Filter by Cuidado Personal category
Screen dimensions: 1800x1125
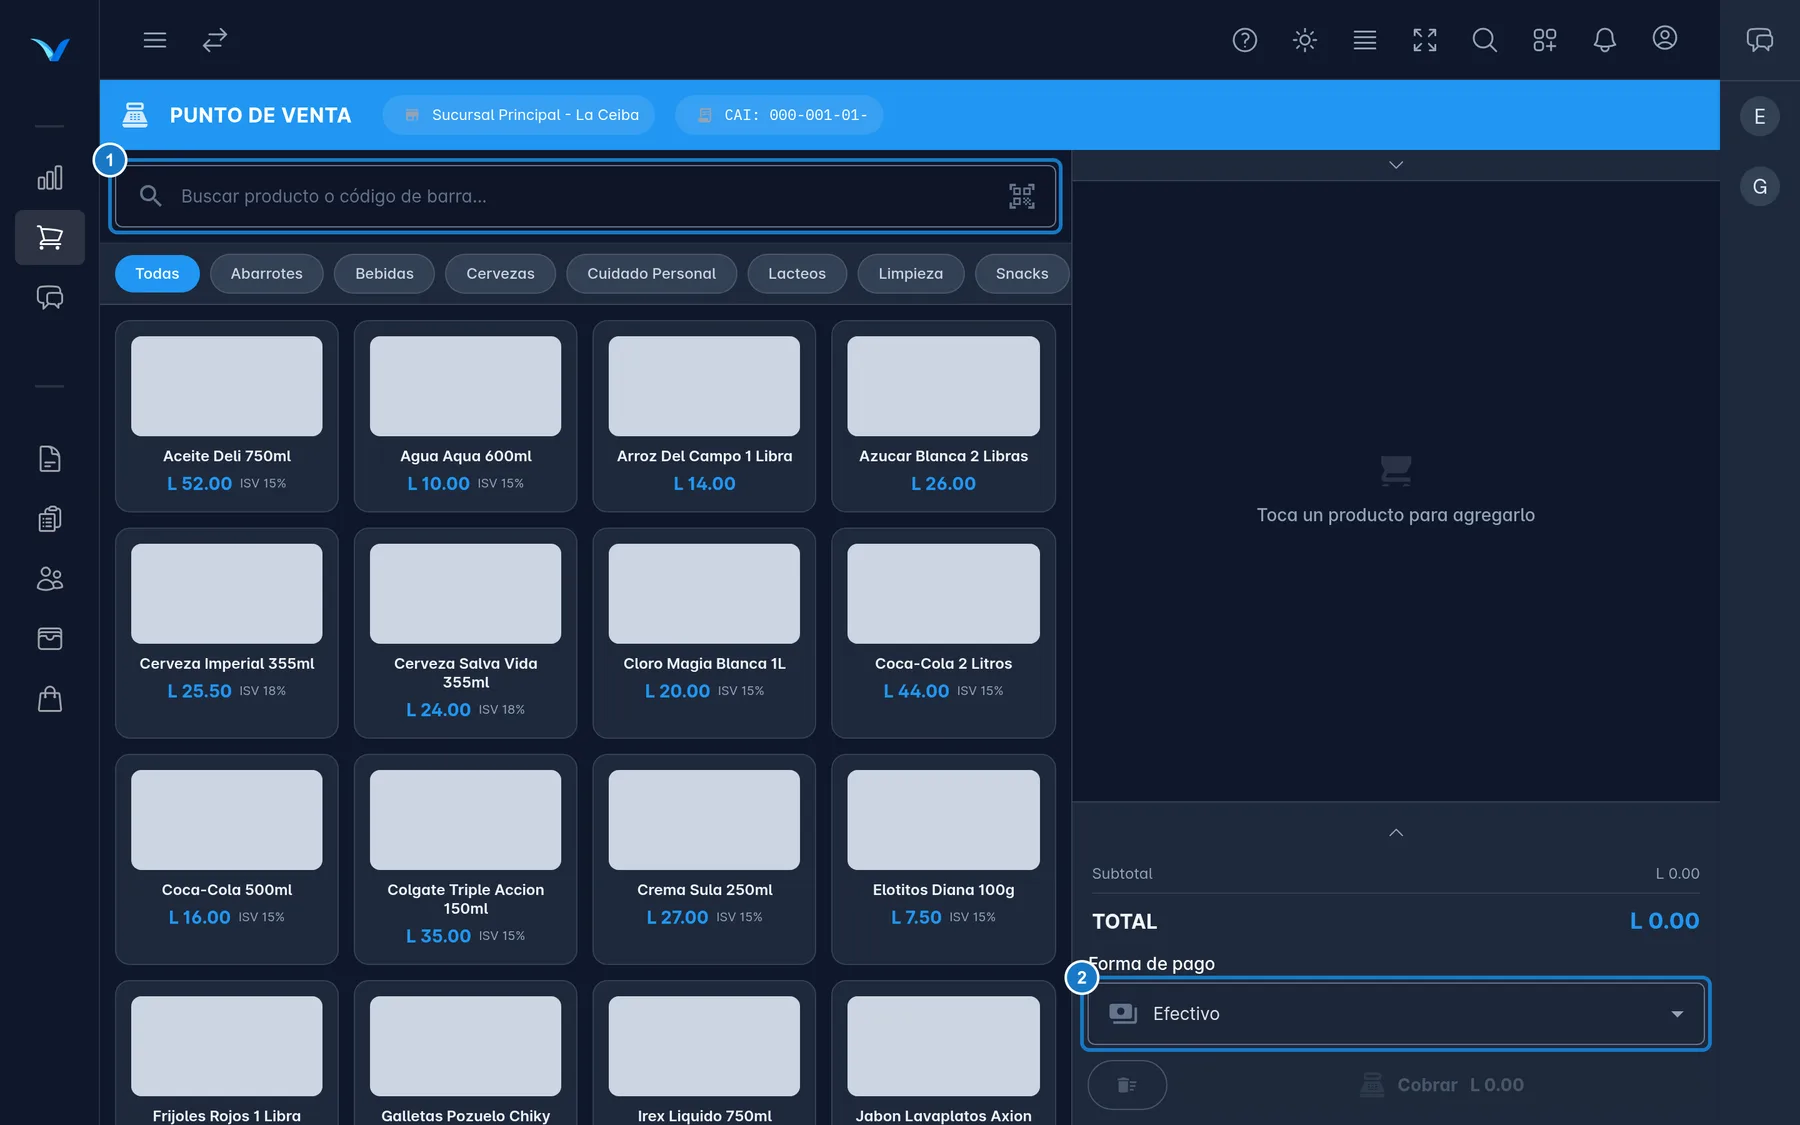(x=652, y=274)
